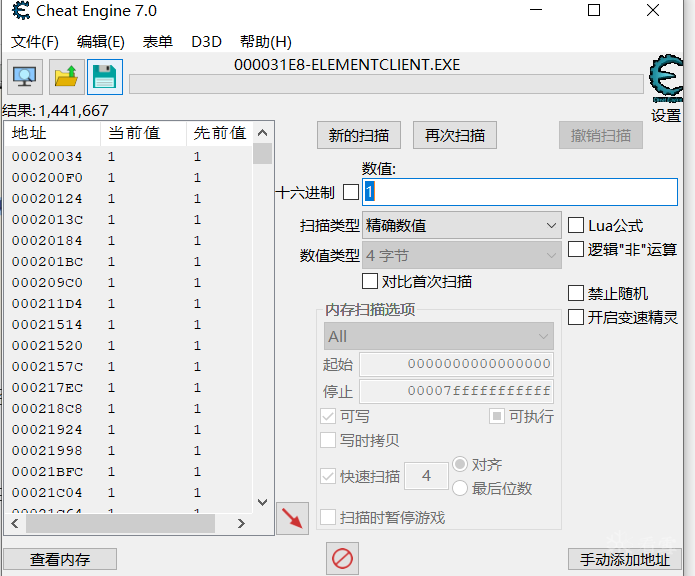This screenshot has height=576, width=695.
Task: Click the results list scroll up arrow
Action: point(262,132)
